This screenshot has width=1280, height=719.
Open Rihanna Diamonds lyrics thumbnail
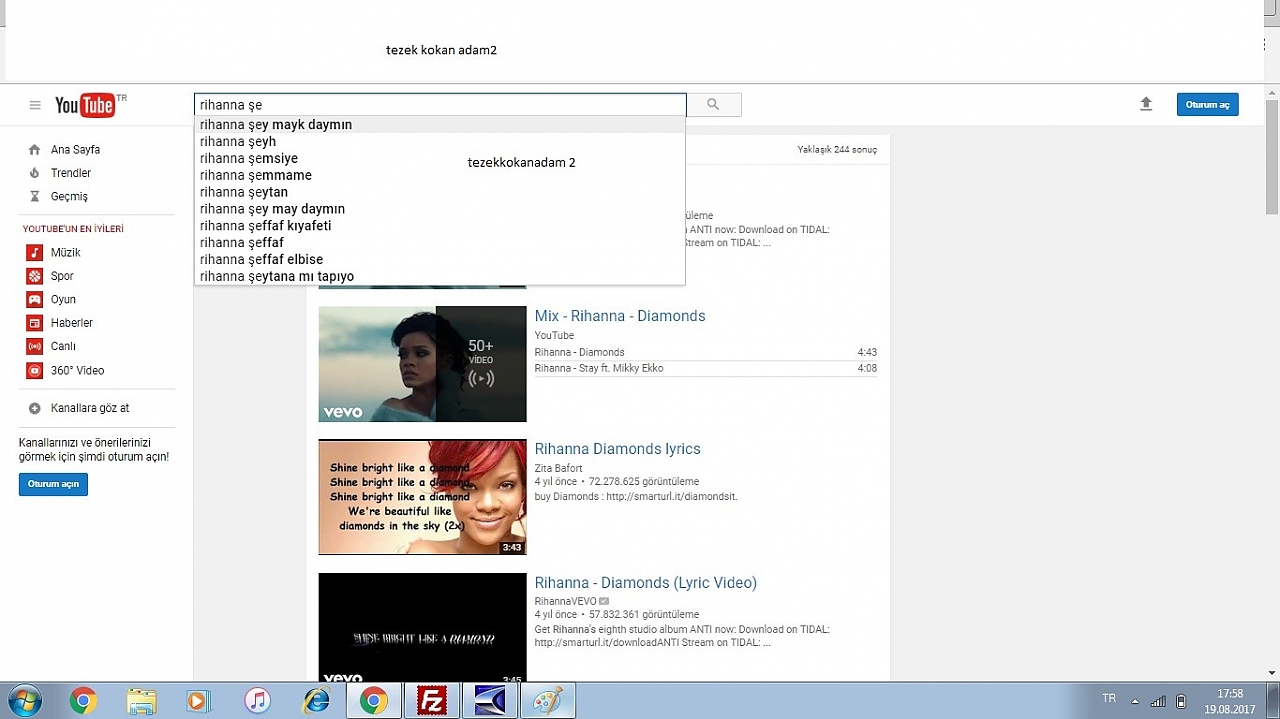point(422,497)
